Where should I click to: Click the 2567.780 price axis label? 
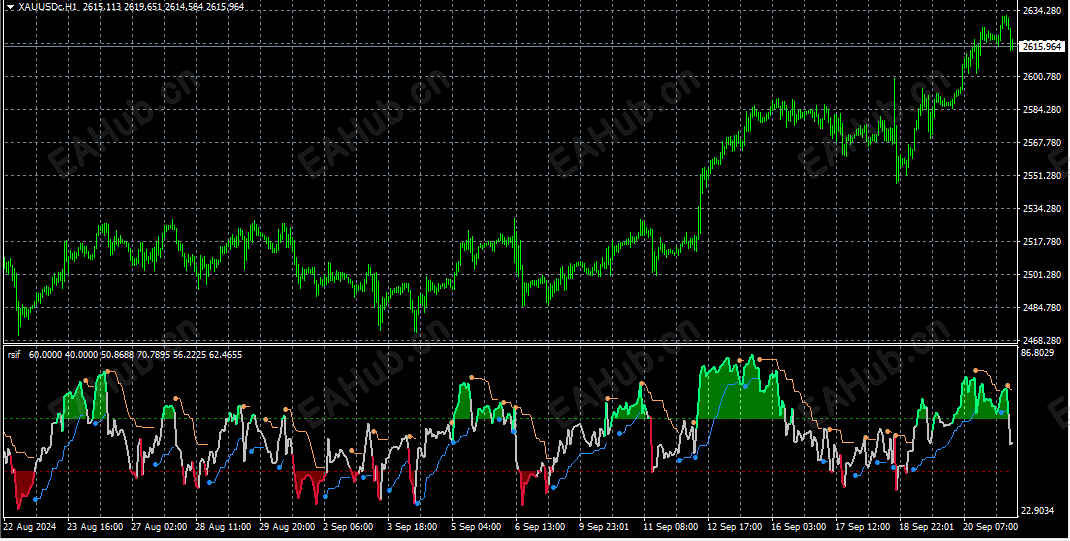click(x=1042, y=143)
